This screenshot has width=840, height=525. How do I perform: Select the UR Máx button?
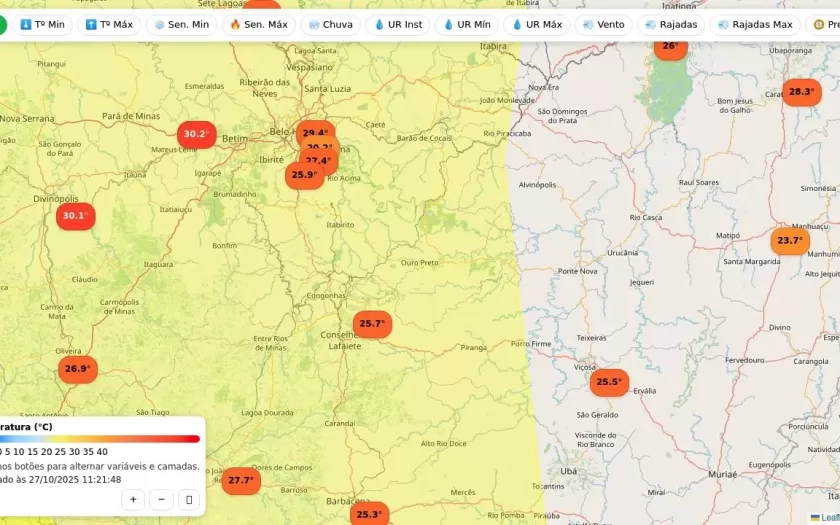(x=537, y=25)
